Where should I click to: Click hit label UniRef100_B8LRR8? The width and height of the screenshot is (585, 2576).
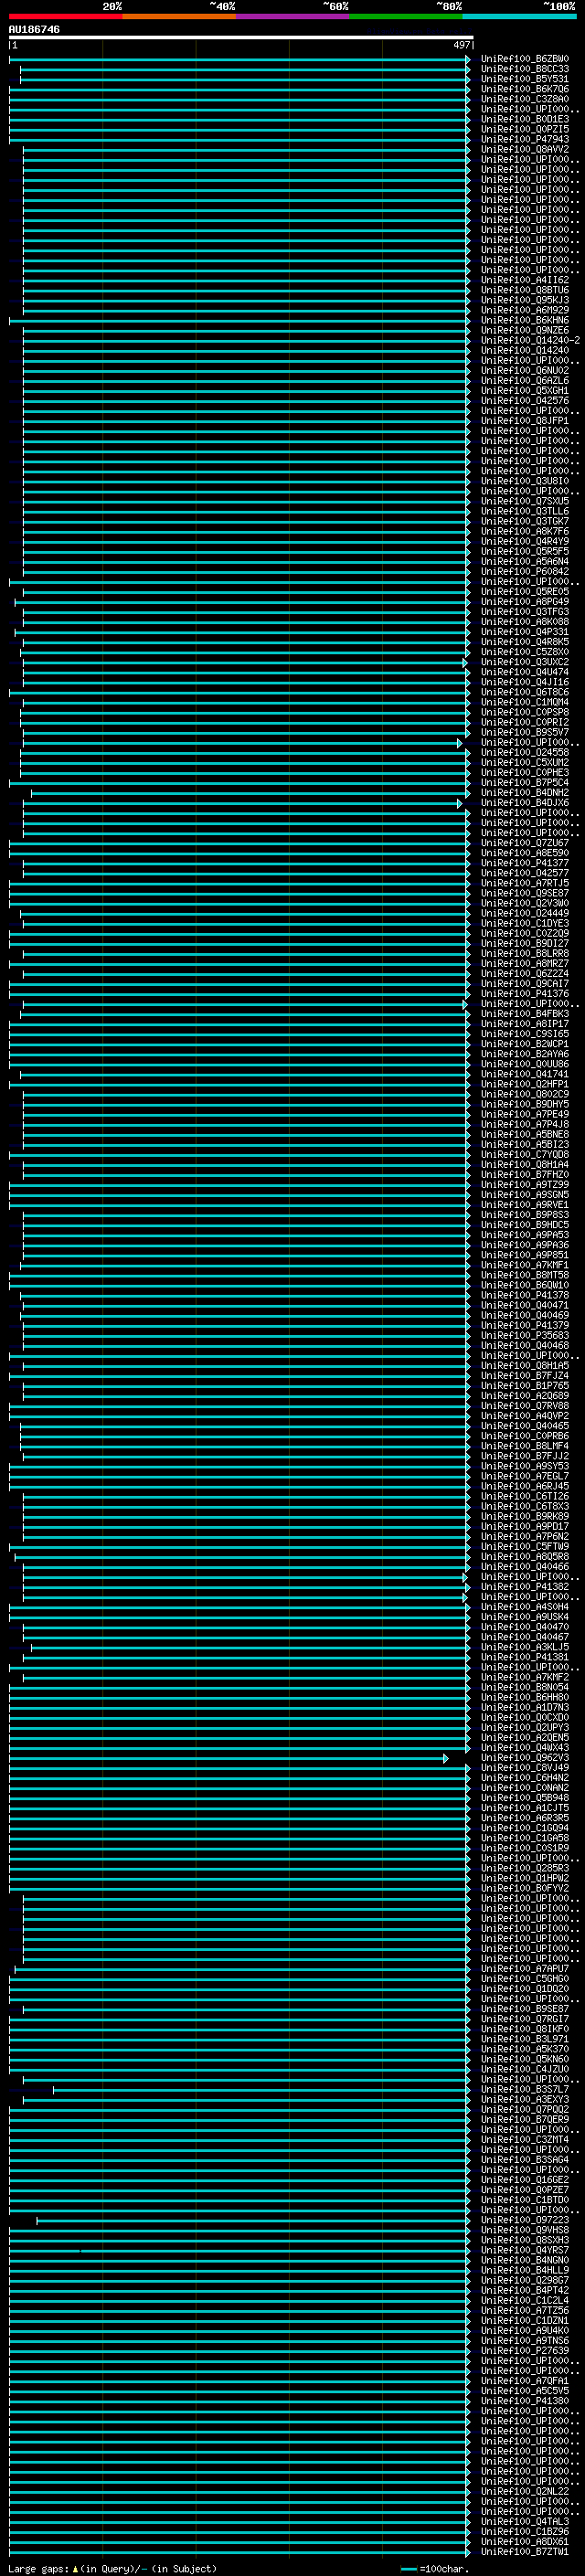(525, 953)
